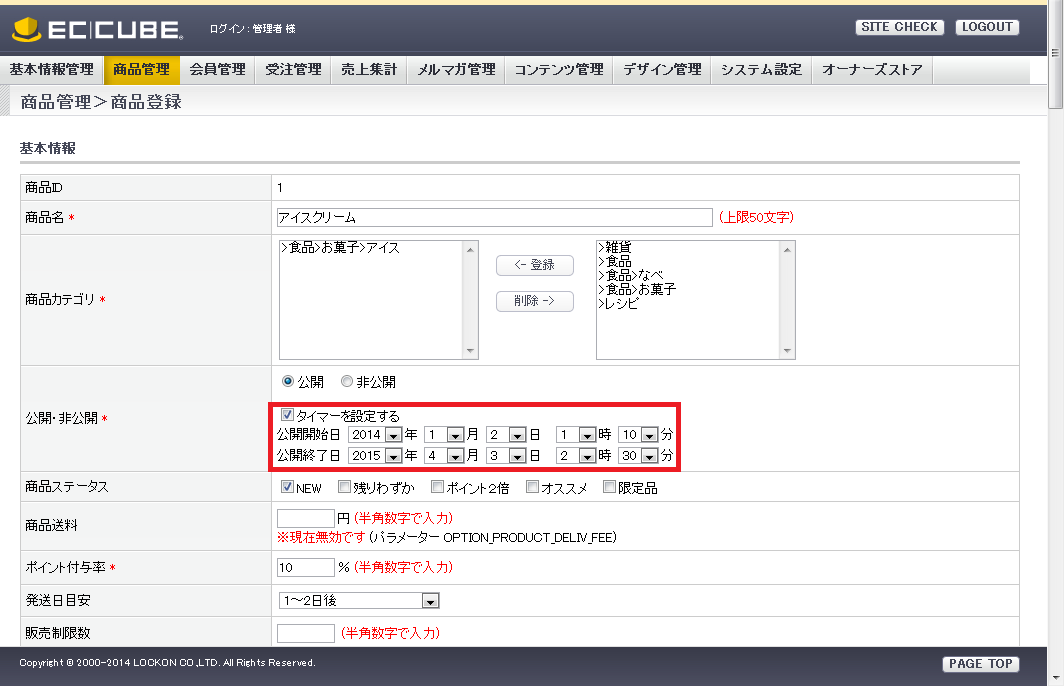
Task: Open the 商品管理 menu
Action: click(141, 69)
